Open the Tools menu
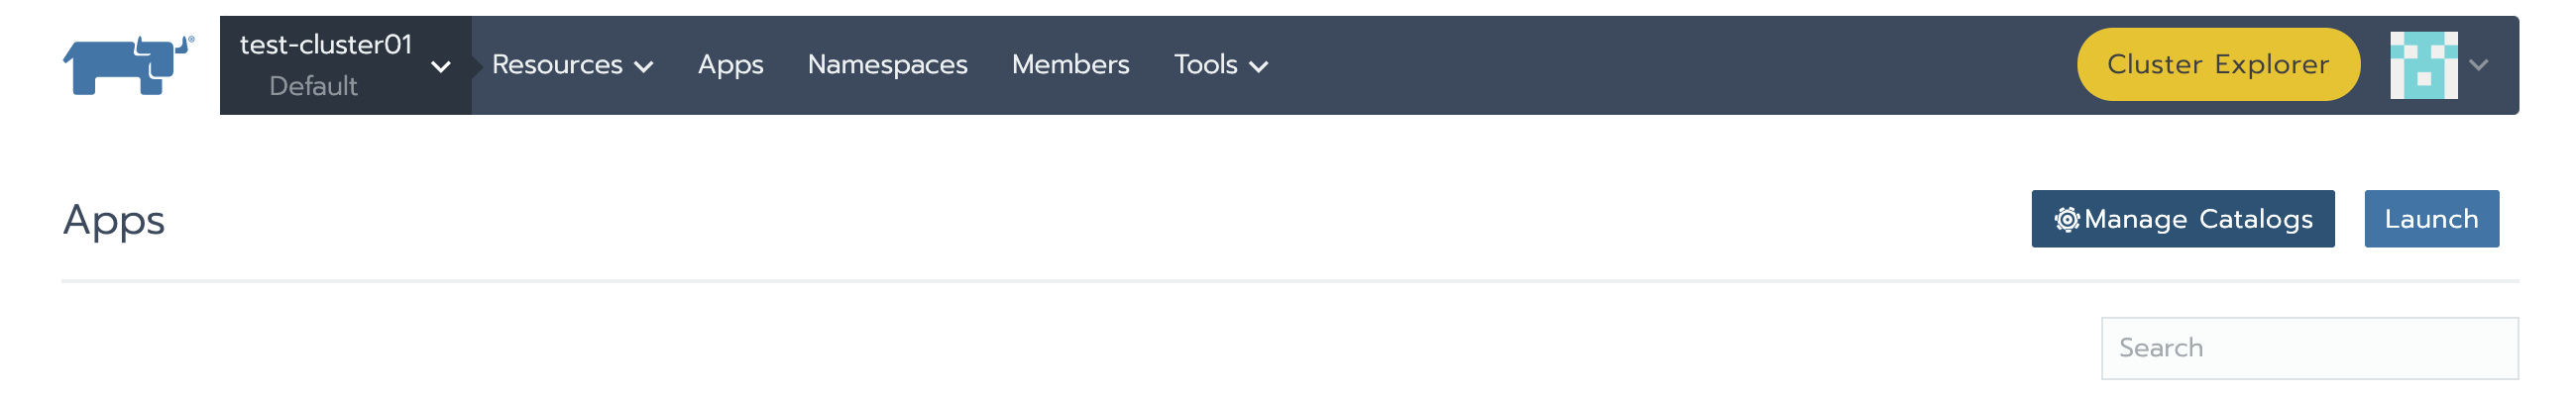 click(1220, 65)
